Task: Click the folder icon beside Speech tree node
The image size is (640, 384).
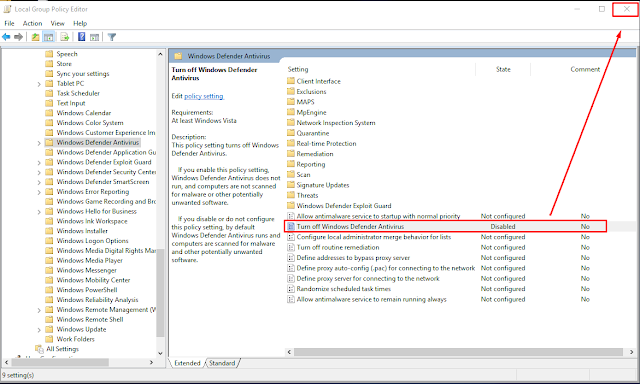Action: [x=49, y=54]
